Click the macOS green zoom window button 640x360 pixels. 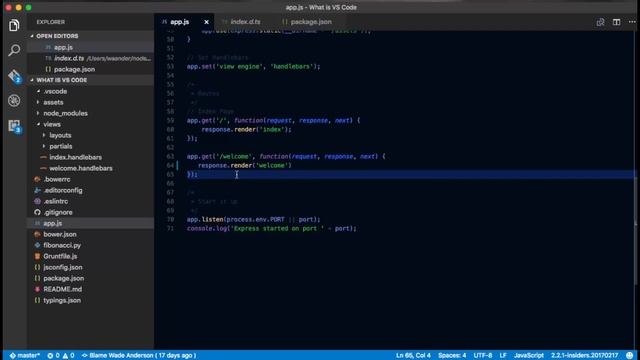pos(28,7)
